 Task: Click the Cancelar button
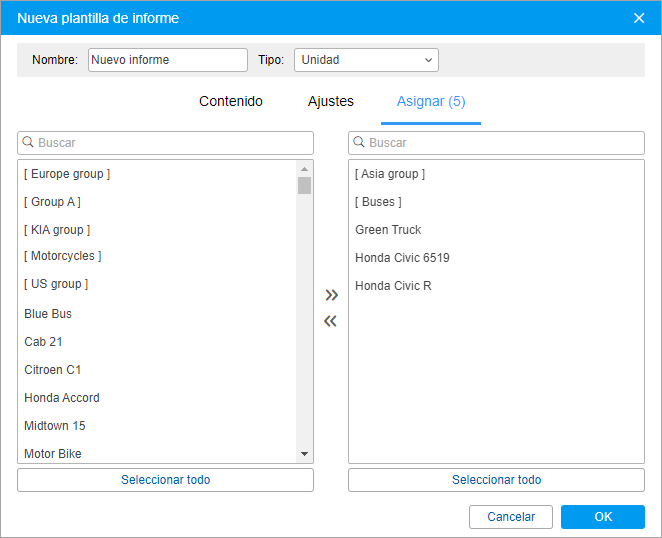(x=511, y=516)
